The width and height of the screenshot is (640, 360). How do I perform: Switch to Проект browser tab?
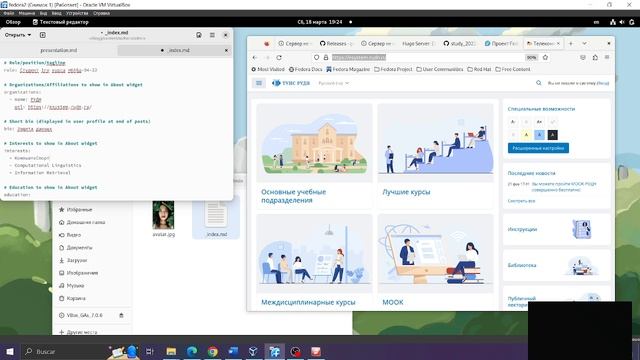pyautogui.click(x=501, y=43)
